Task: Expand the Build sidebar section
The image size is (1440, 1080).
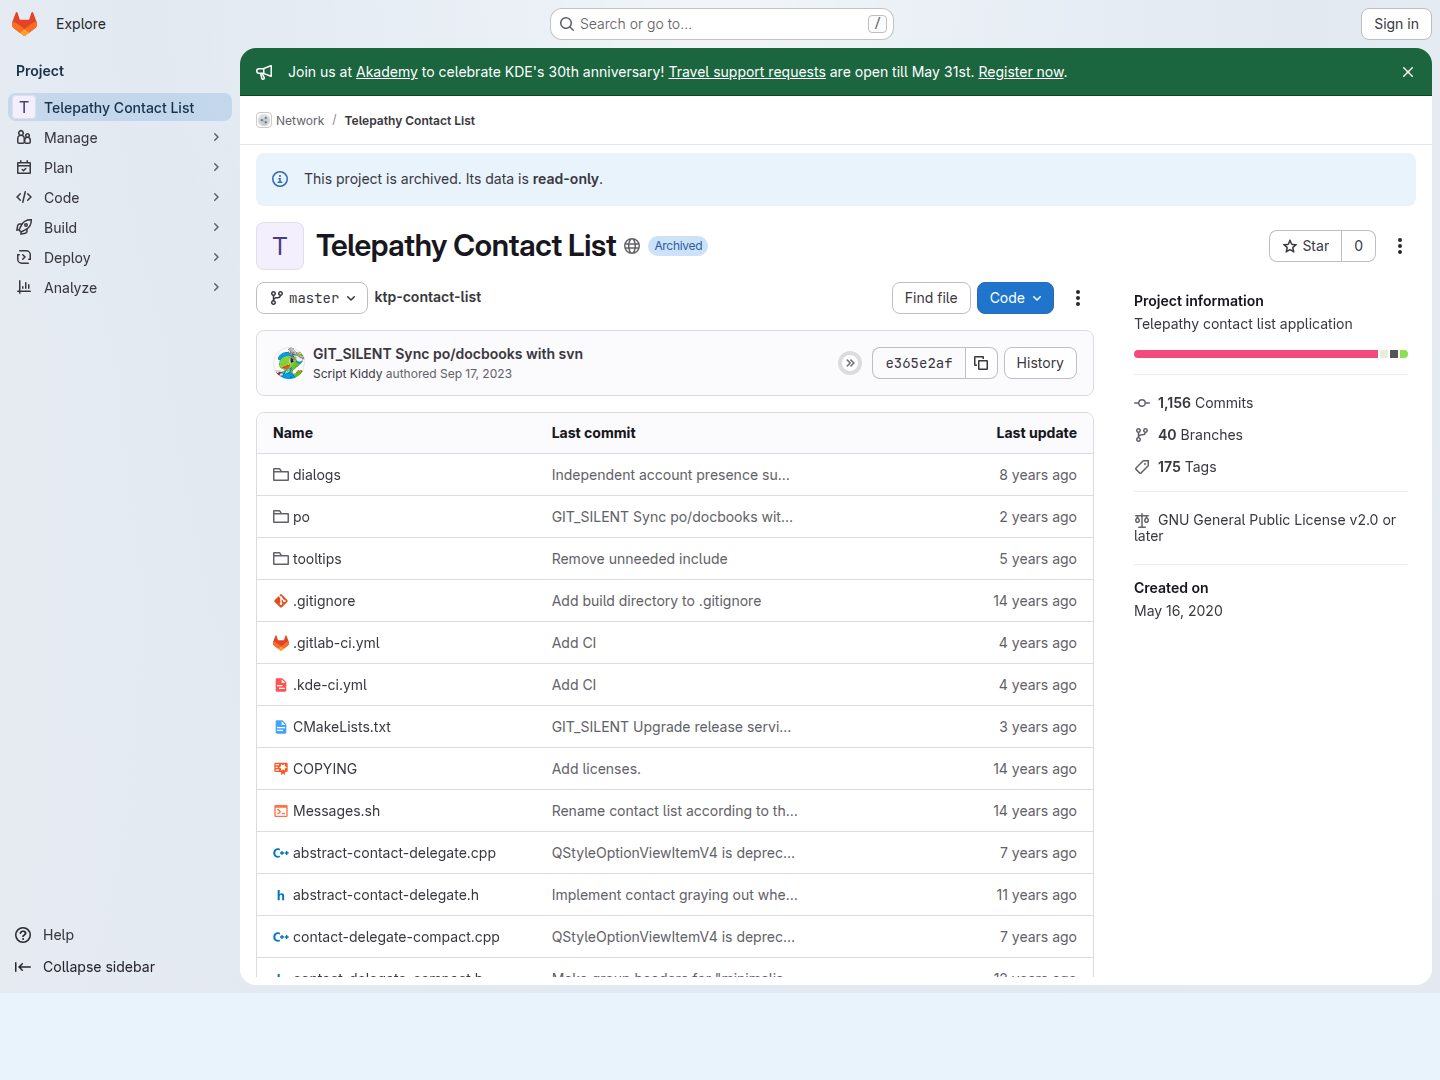Action: tap(120, 228)
